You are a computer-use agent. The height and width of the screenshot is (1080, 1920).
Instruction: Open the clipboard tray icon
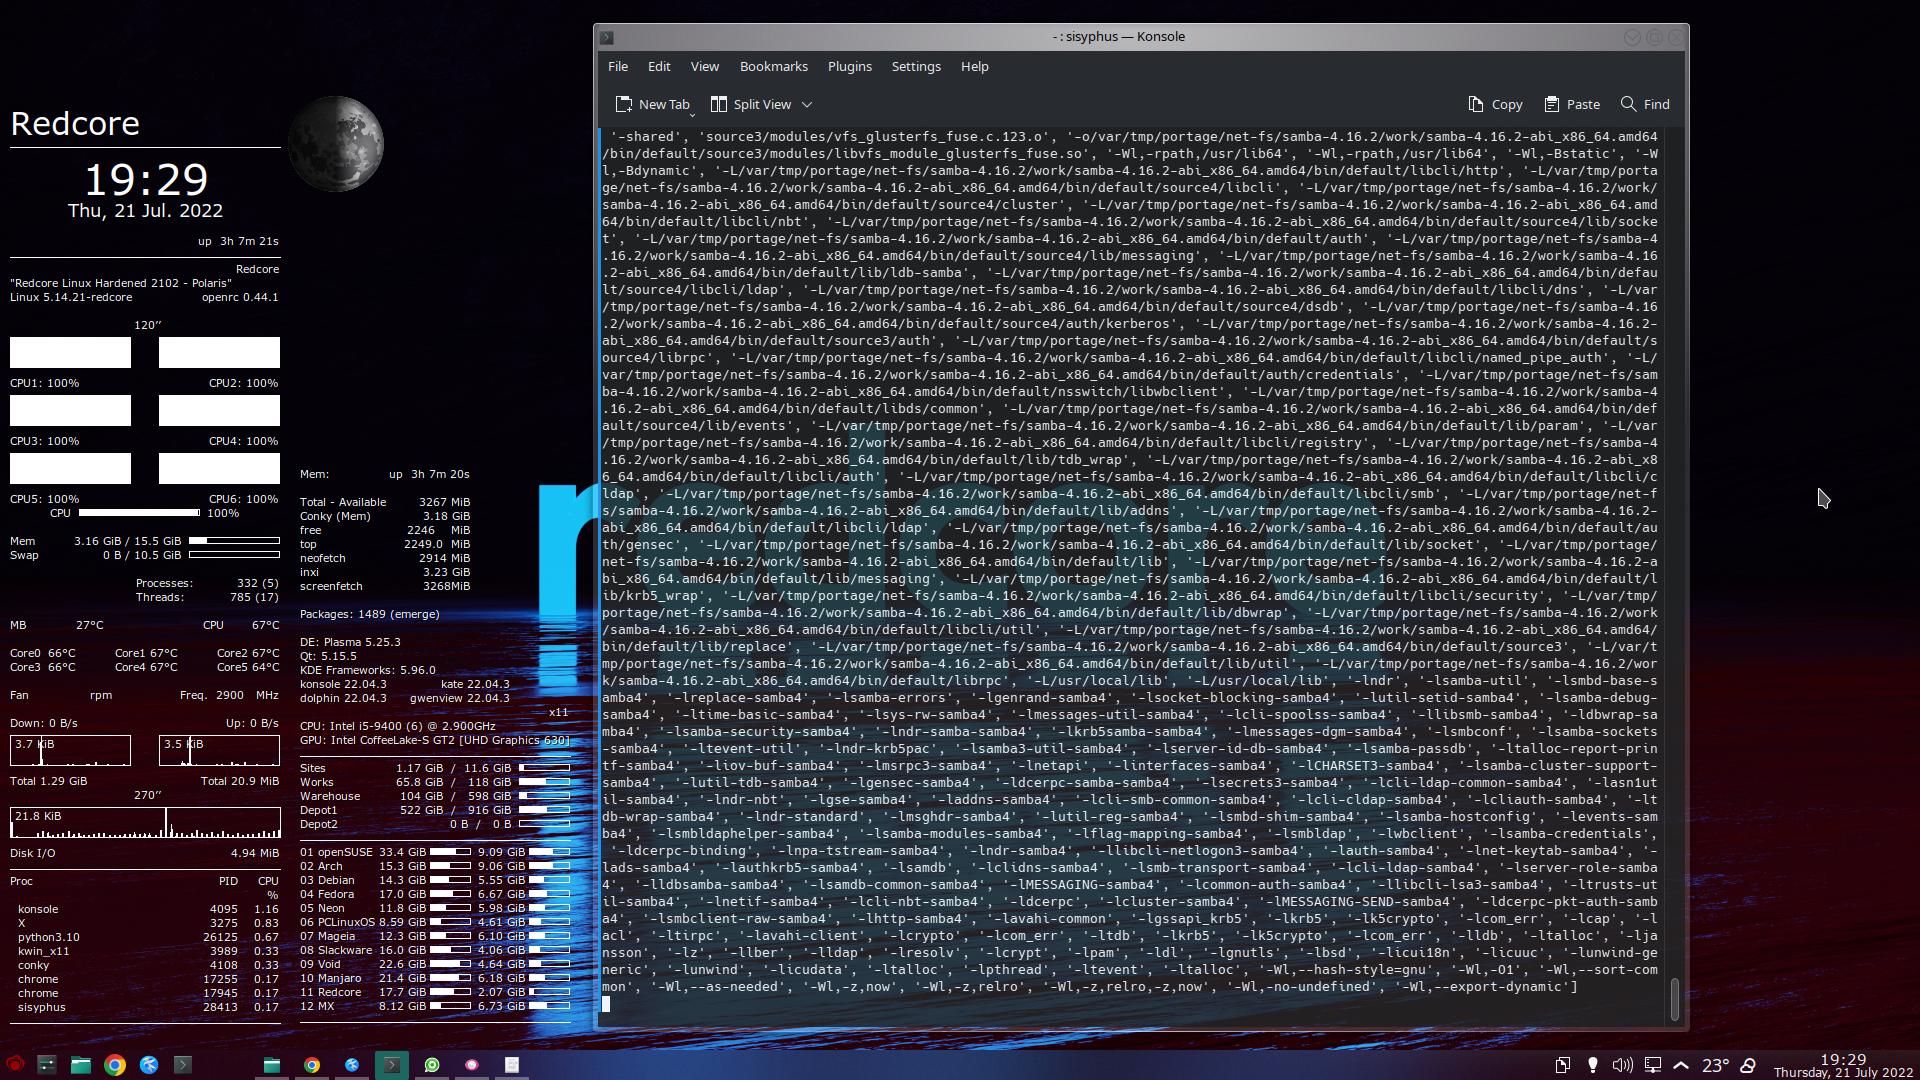coord(1563,1065)
